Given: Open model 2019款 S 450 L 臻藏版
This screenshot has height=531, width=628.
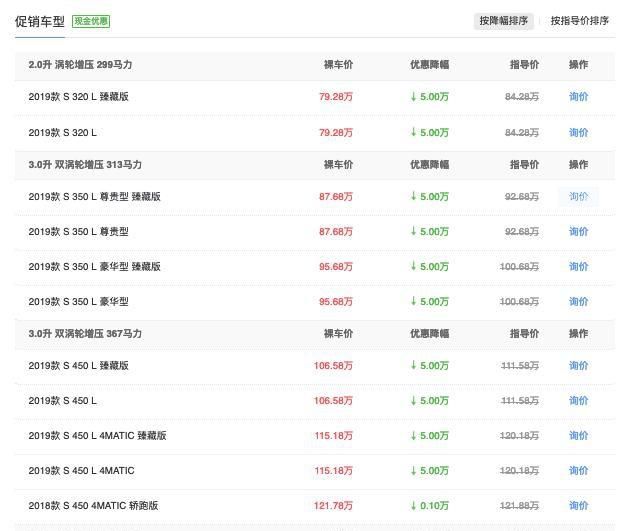Looking at the screenshot, I should point(78,366).
